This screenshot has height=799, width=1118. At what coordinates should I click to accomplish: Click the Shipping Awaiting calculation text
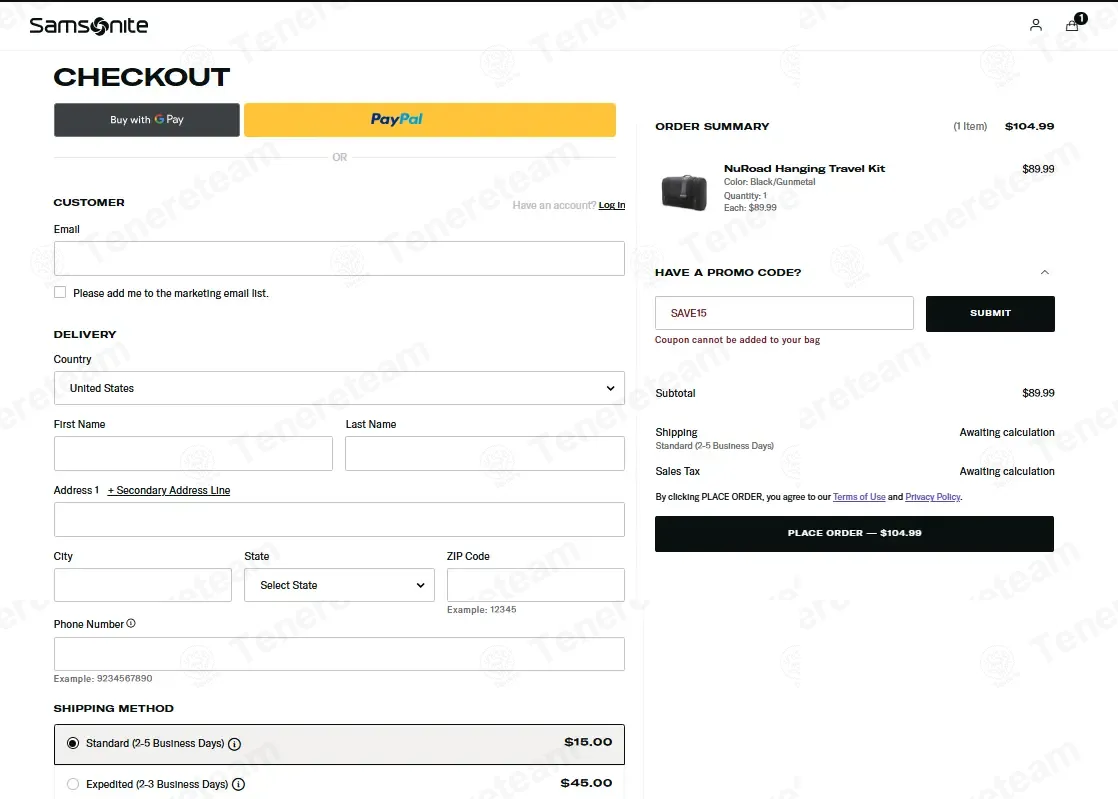(x=1007, y=432)
